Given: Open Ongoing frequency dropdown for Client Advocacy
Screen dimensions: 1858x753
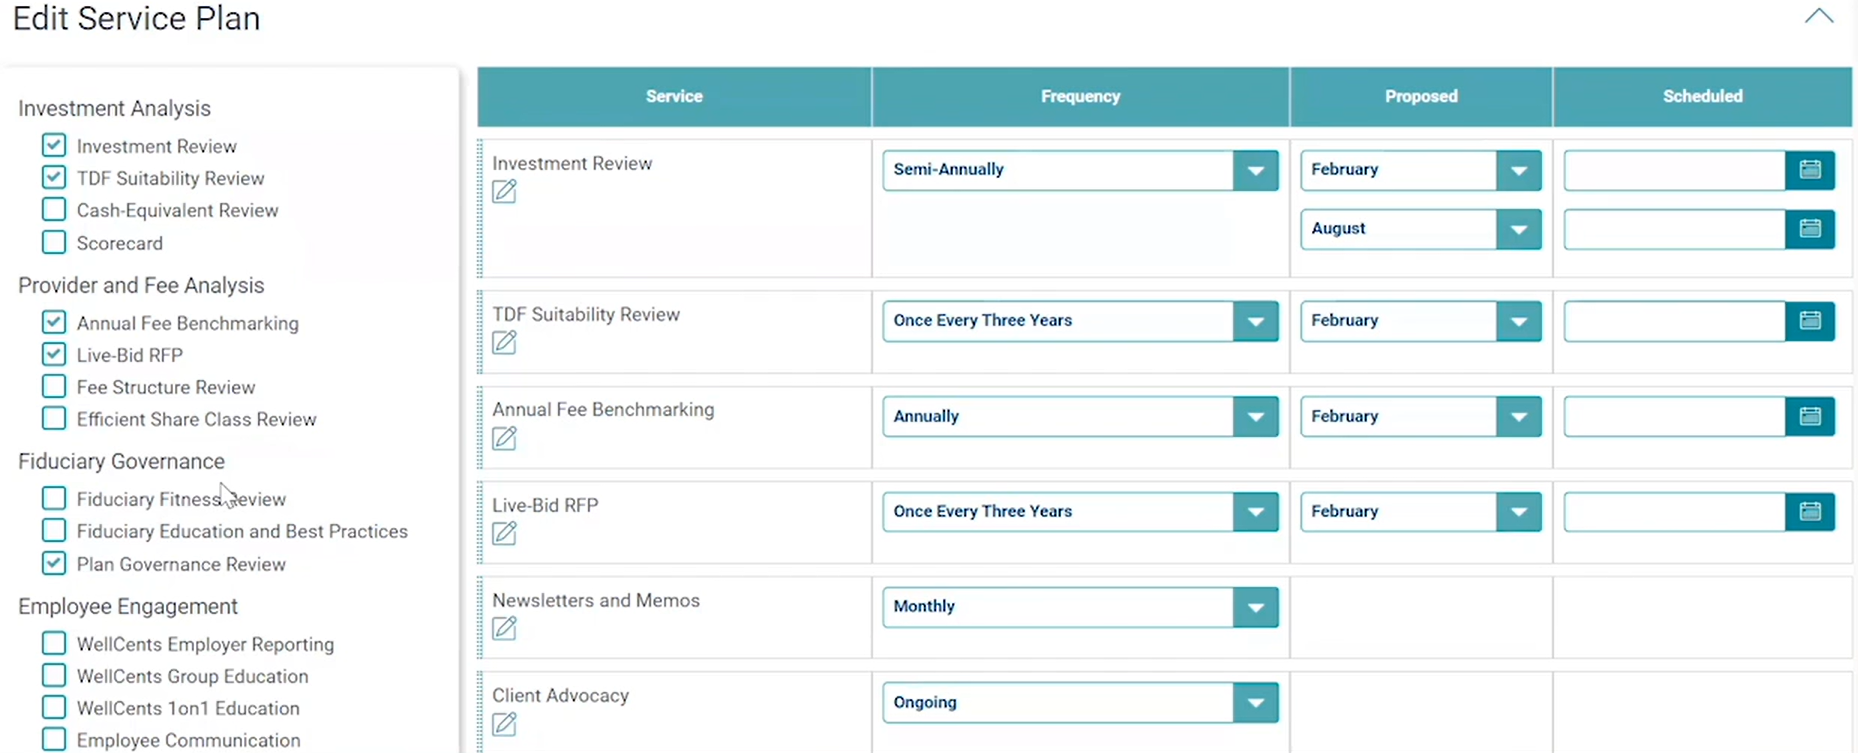Looking at the screenshot, I should pos(1080,702).
